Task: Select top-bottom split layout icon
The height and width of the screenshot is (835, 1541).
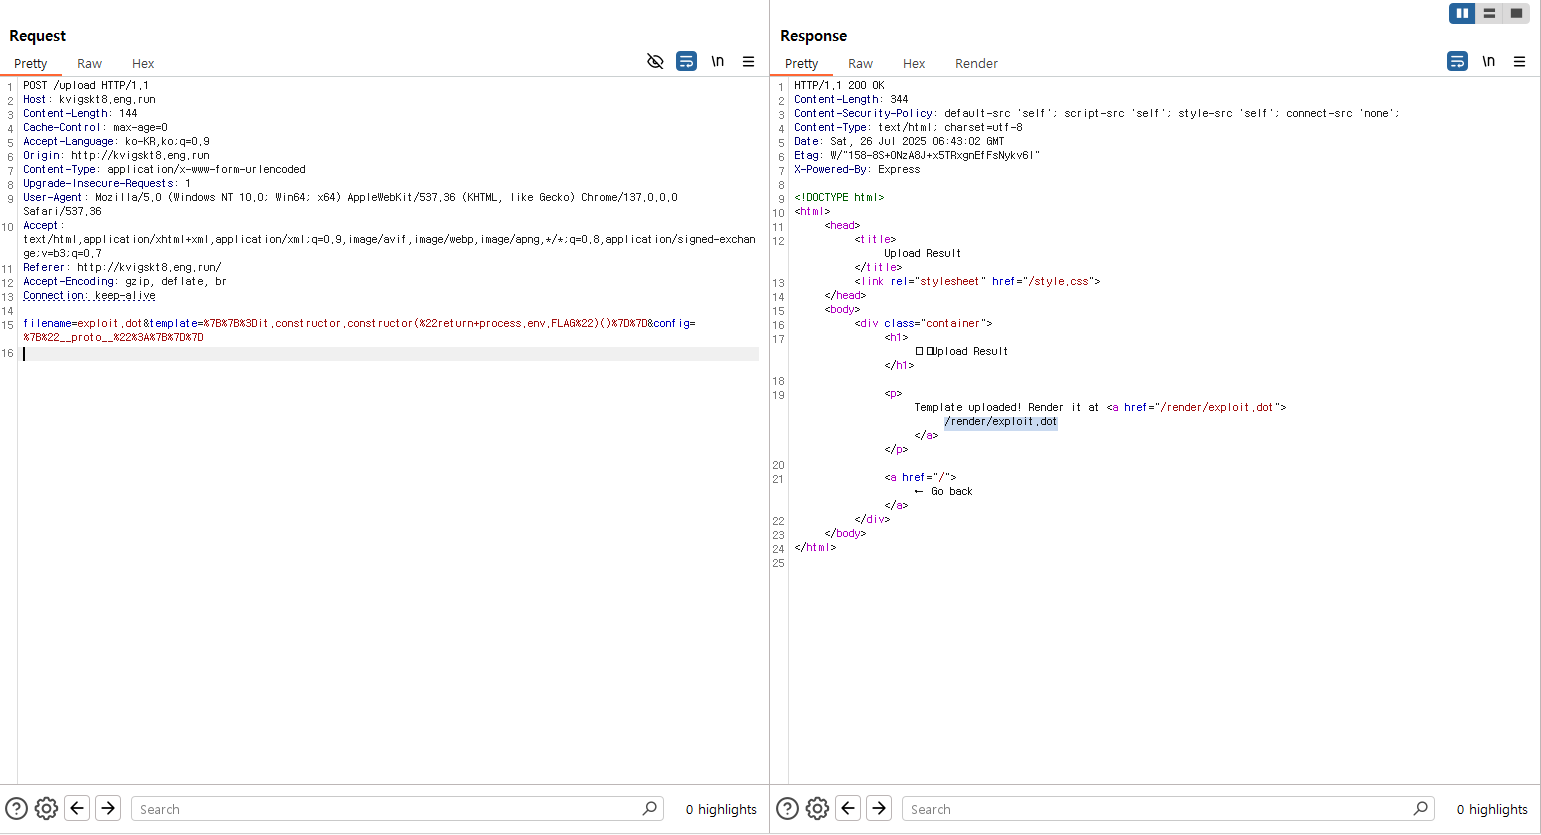Action: (x=1489, y=13)
